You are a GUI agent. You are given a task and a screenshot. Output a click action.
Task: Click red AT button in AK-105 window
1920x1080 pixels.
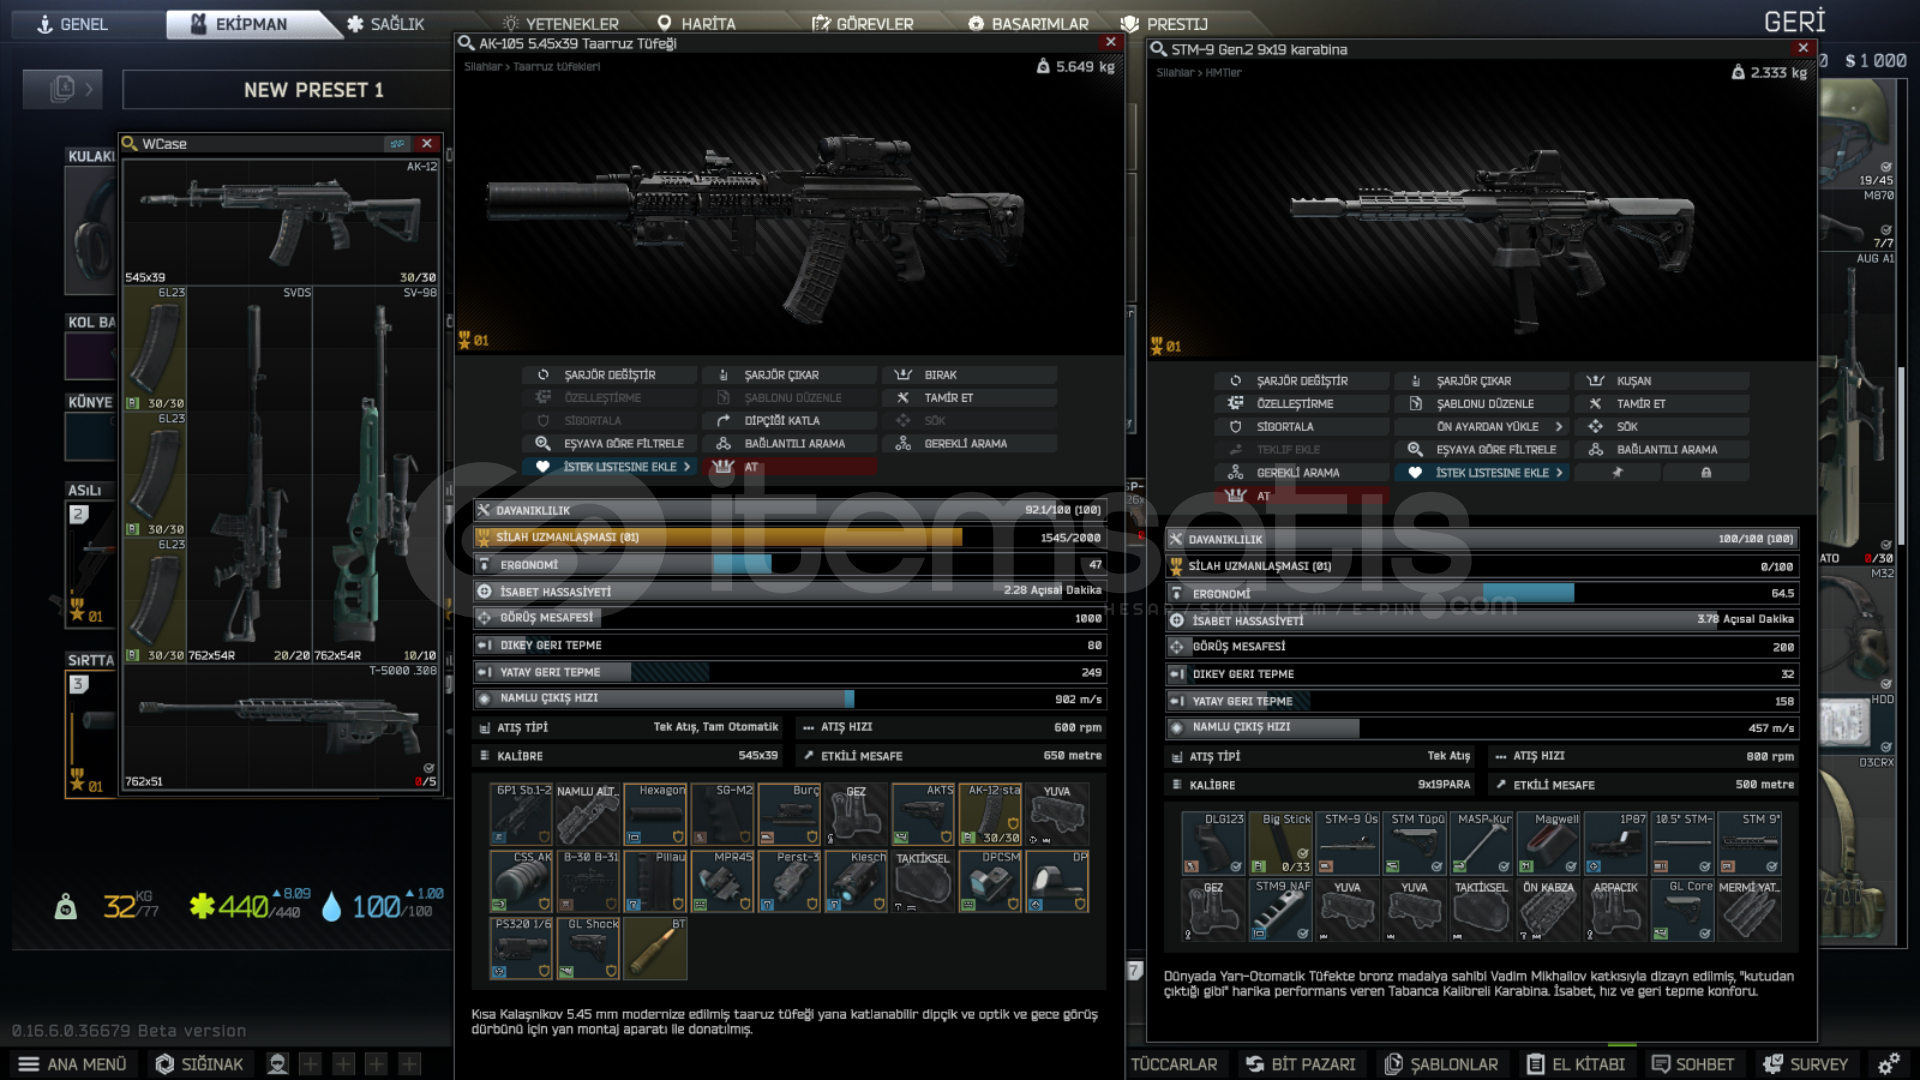[x=790, y=467]
